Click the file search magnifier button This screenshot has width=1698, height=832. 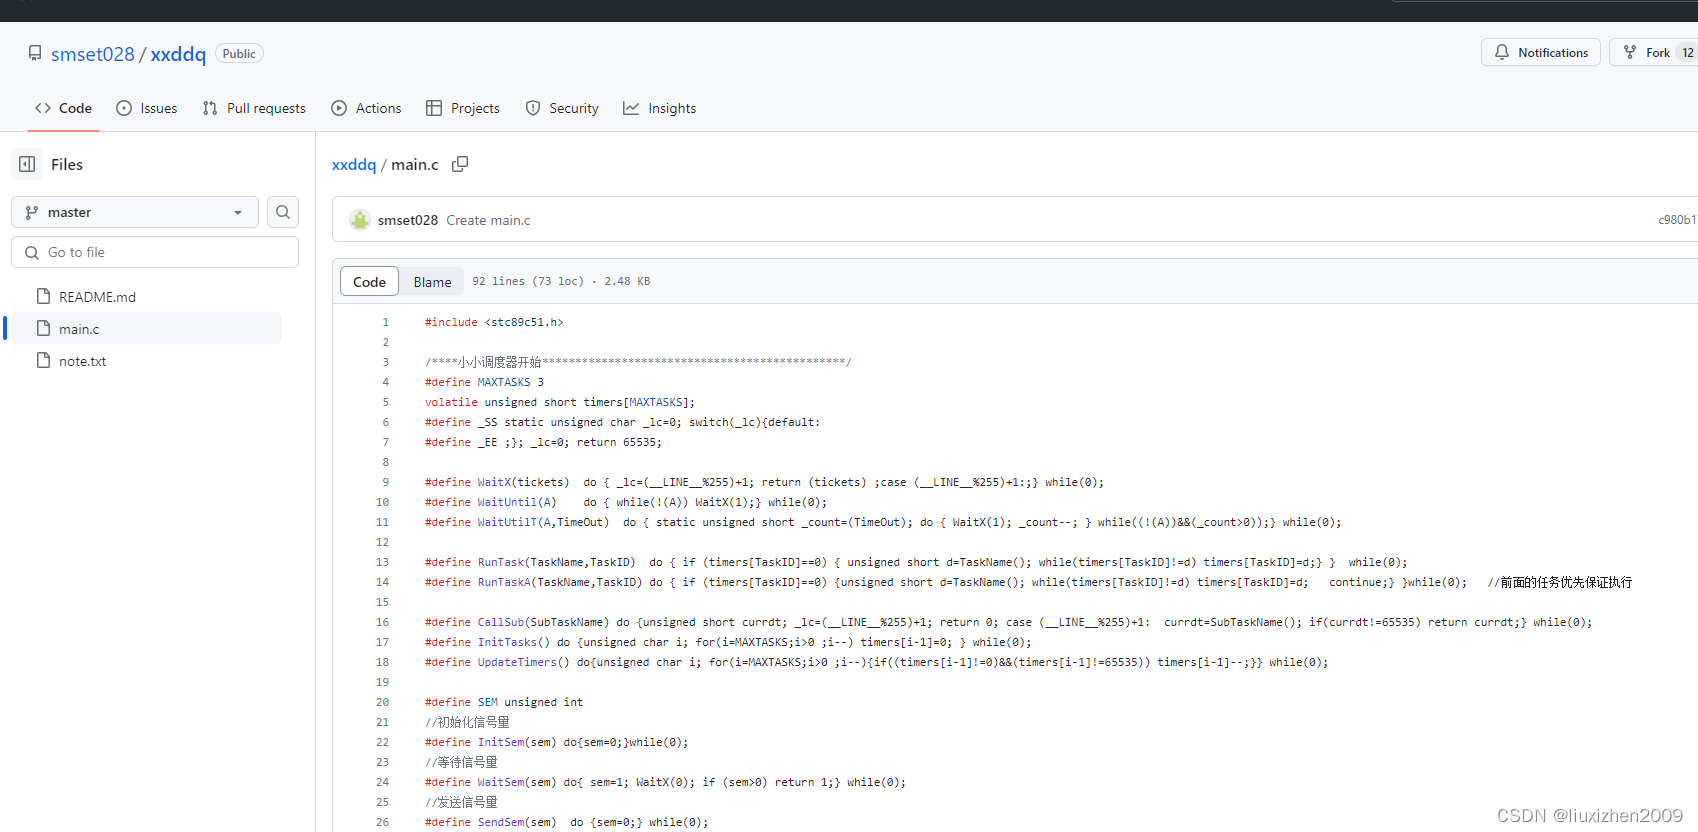click(283, 212)
